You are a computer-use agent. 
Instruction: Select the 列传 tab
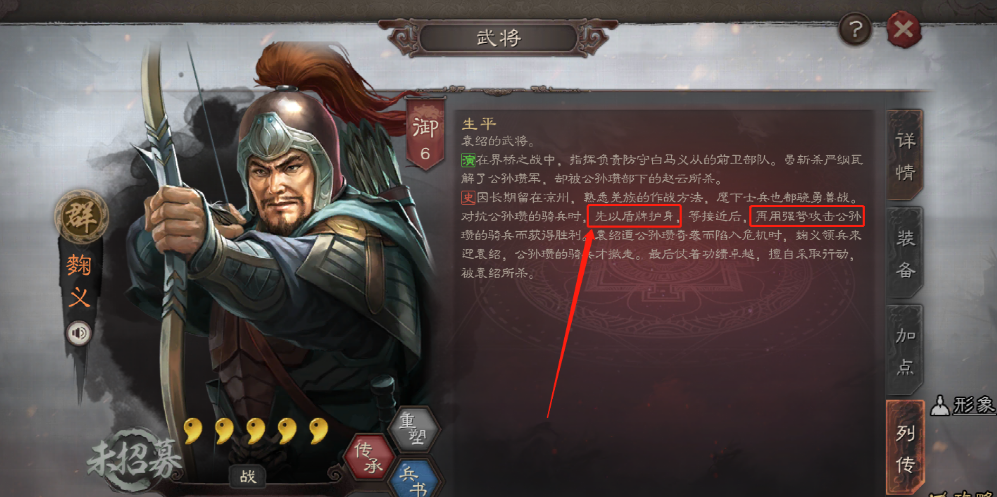point(905,446)
